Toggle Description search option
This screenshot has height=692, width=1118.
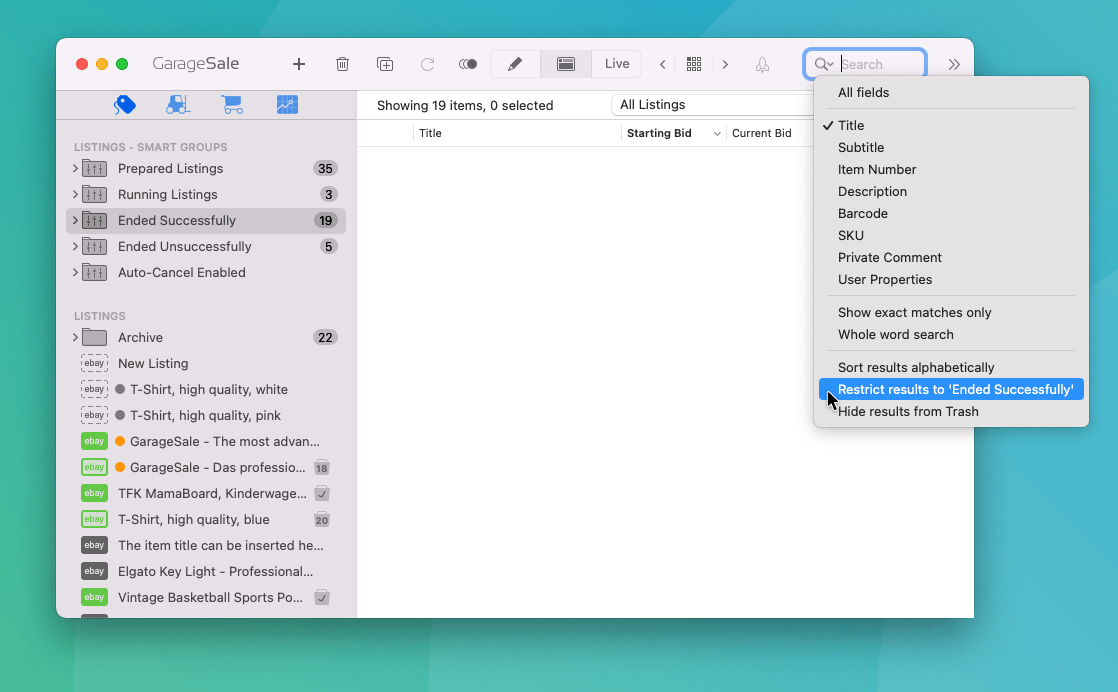951,192
